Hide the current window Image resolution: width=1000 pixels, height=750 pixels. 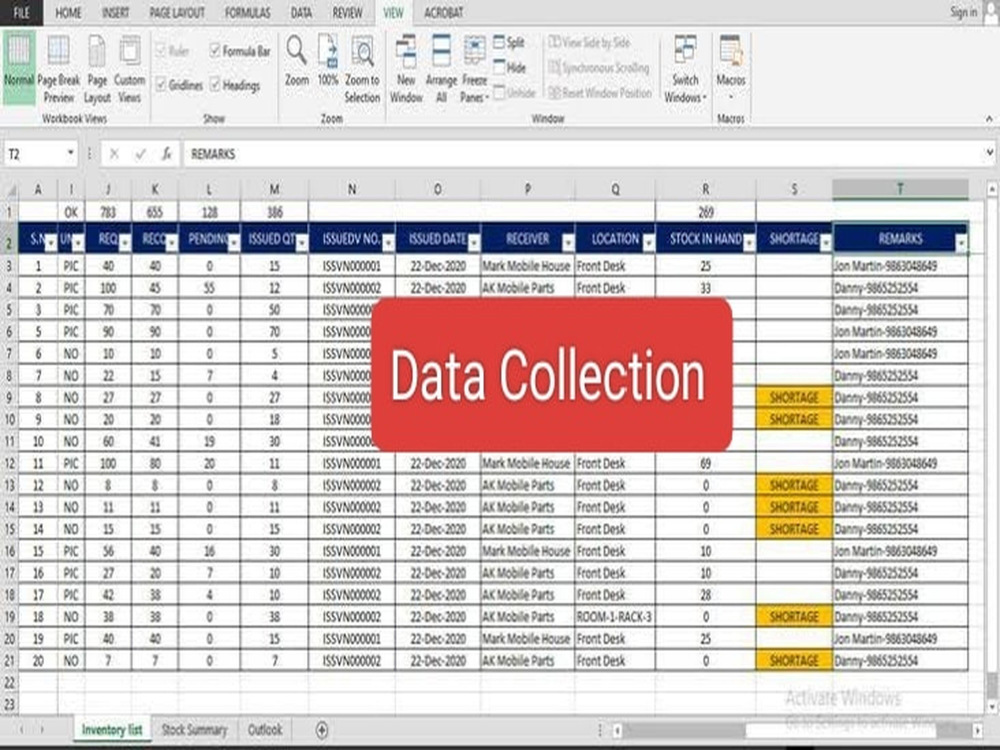510,68
